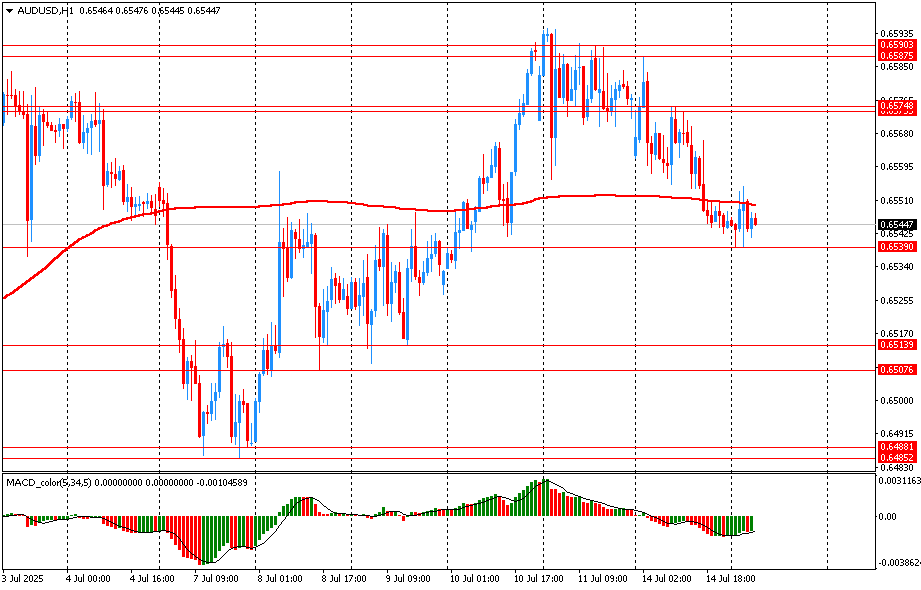The image size is (921, 590).
Task: Click the 0.65935 top price scale label
Action: [x=896, y=34]
